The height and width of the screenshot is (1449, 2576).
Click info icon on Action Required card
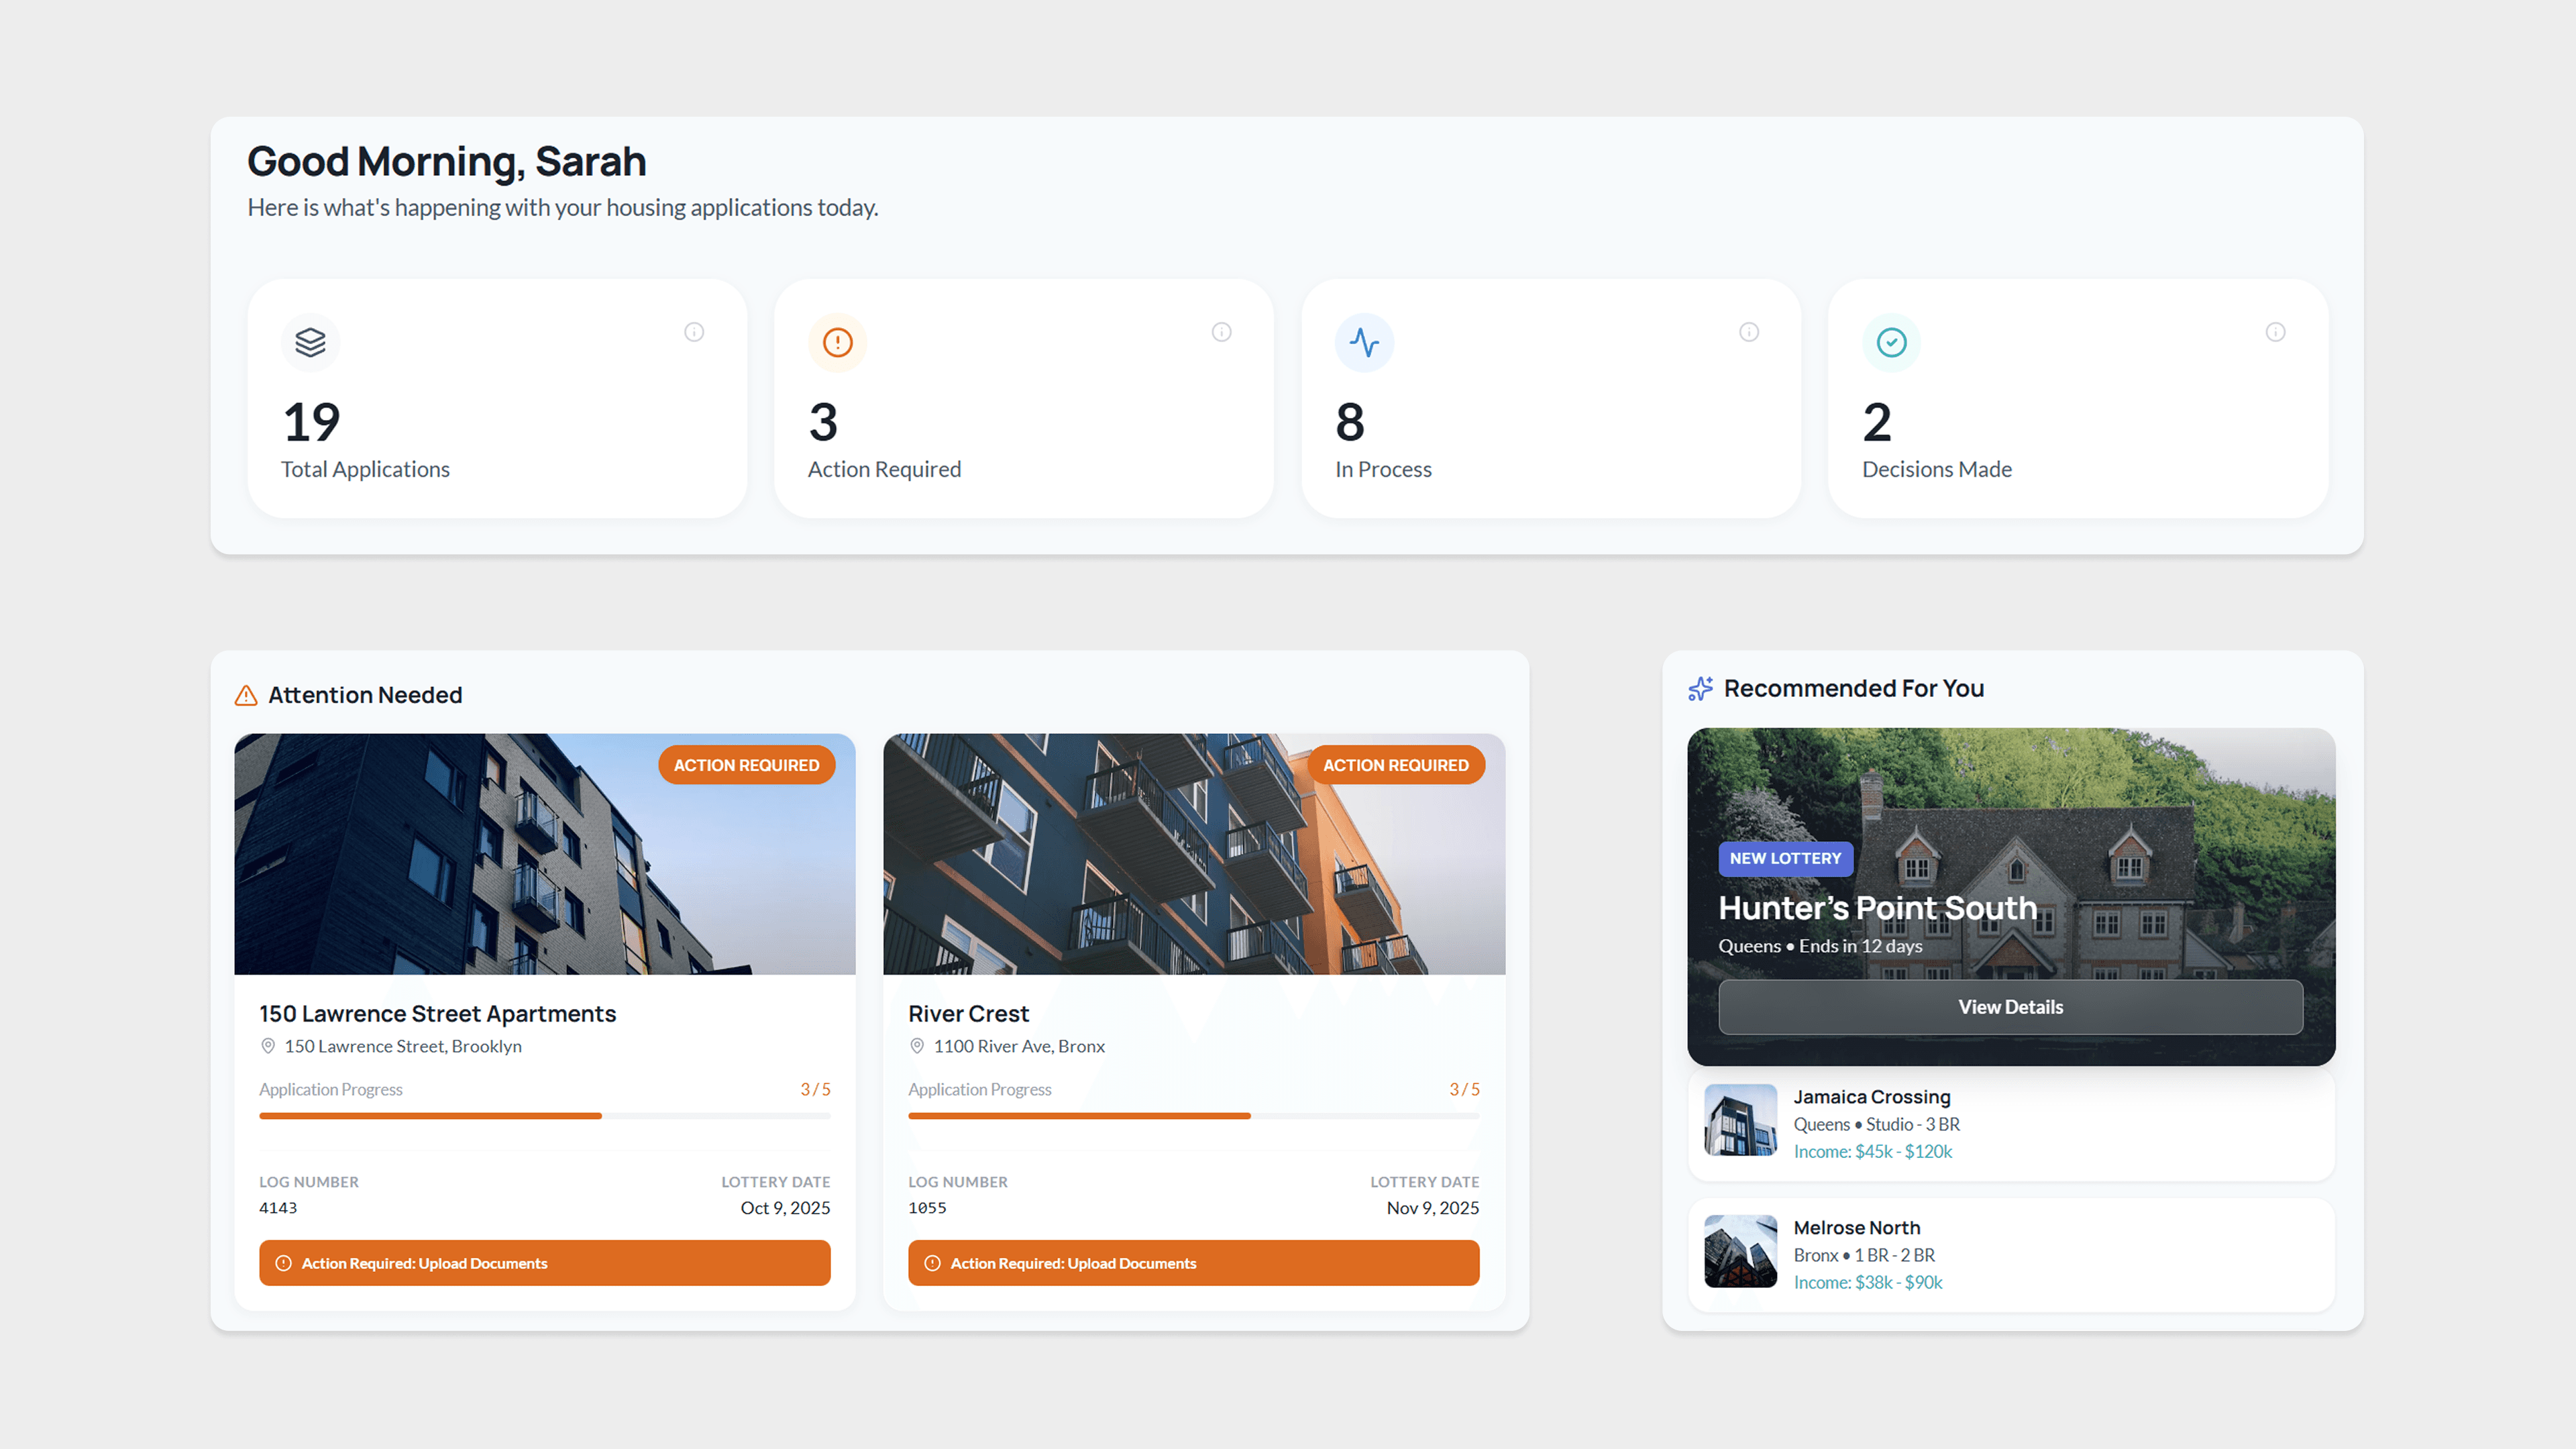coord(1221,332)
